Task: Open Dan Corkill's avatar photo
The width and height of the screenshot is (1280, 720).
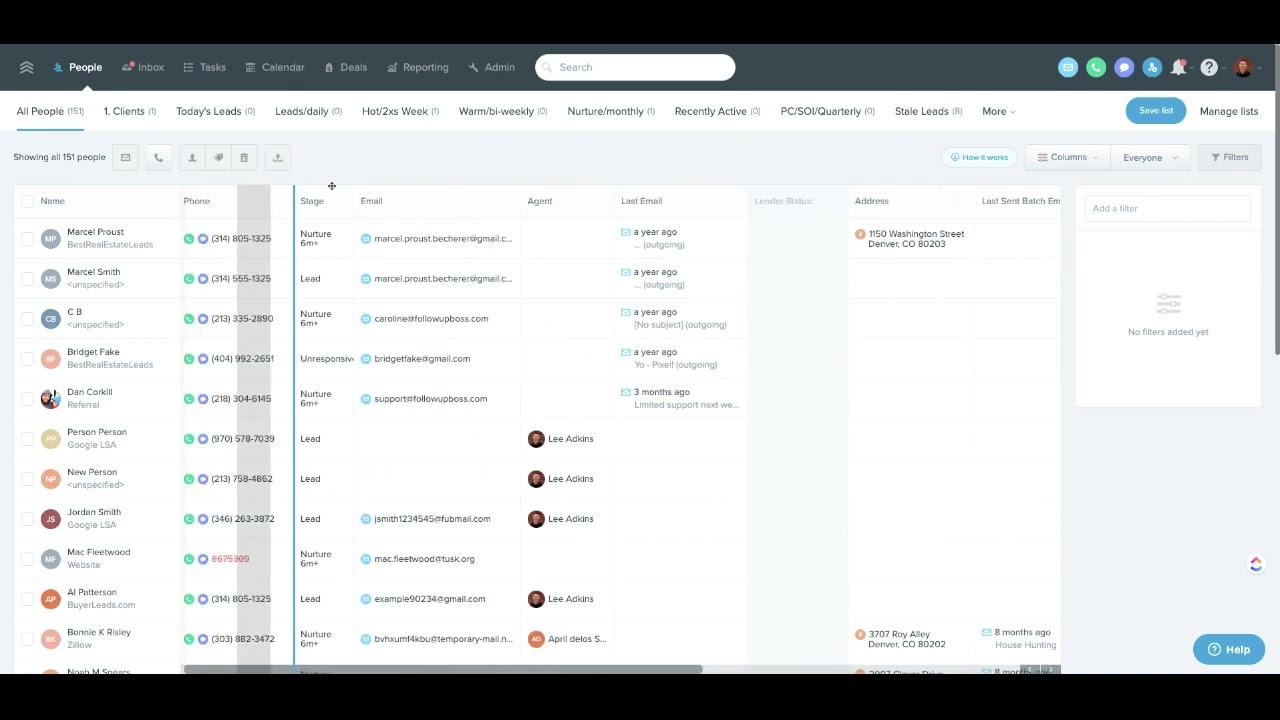Action: click(50, 399)
